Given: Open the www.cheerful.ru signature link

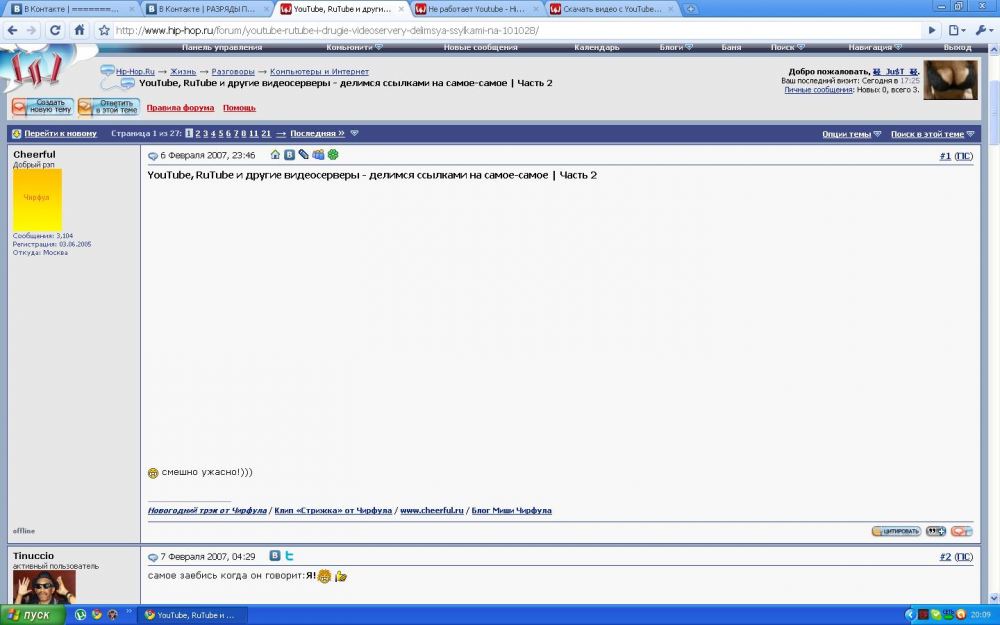Looking at the screenshot, I should point(432,510).
